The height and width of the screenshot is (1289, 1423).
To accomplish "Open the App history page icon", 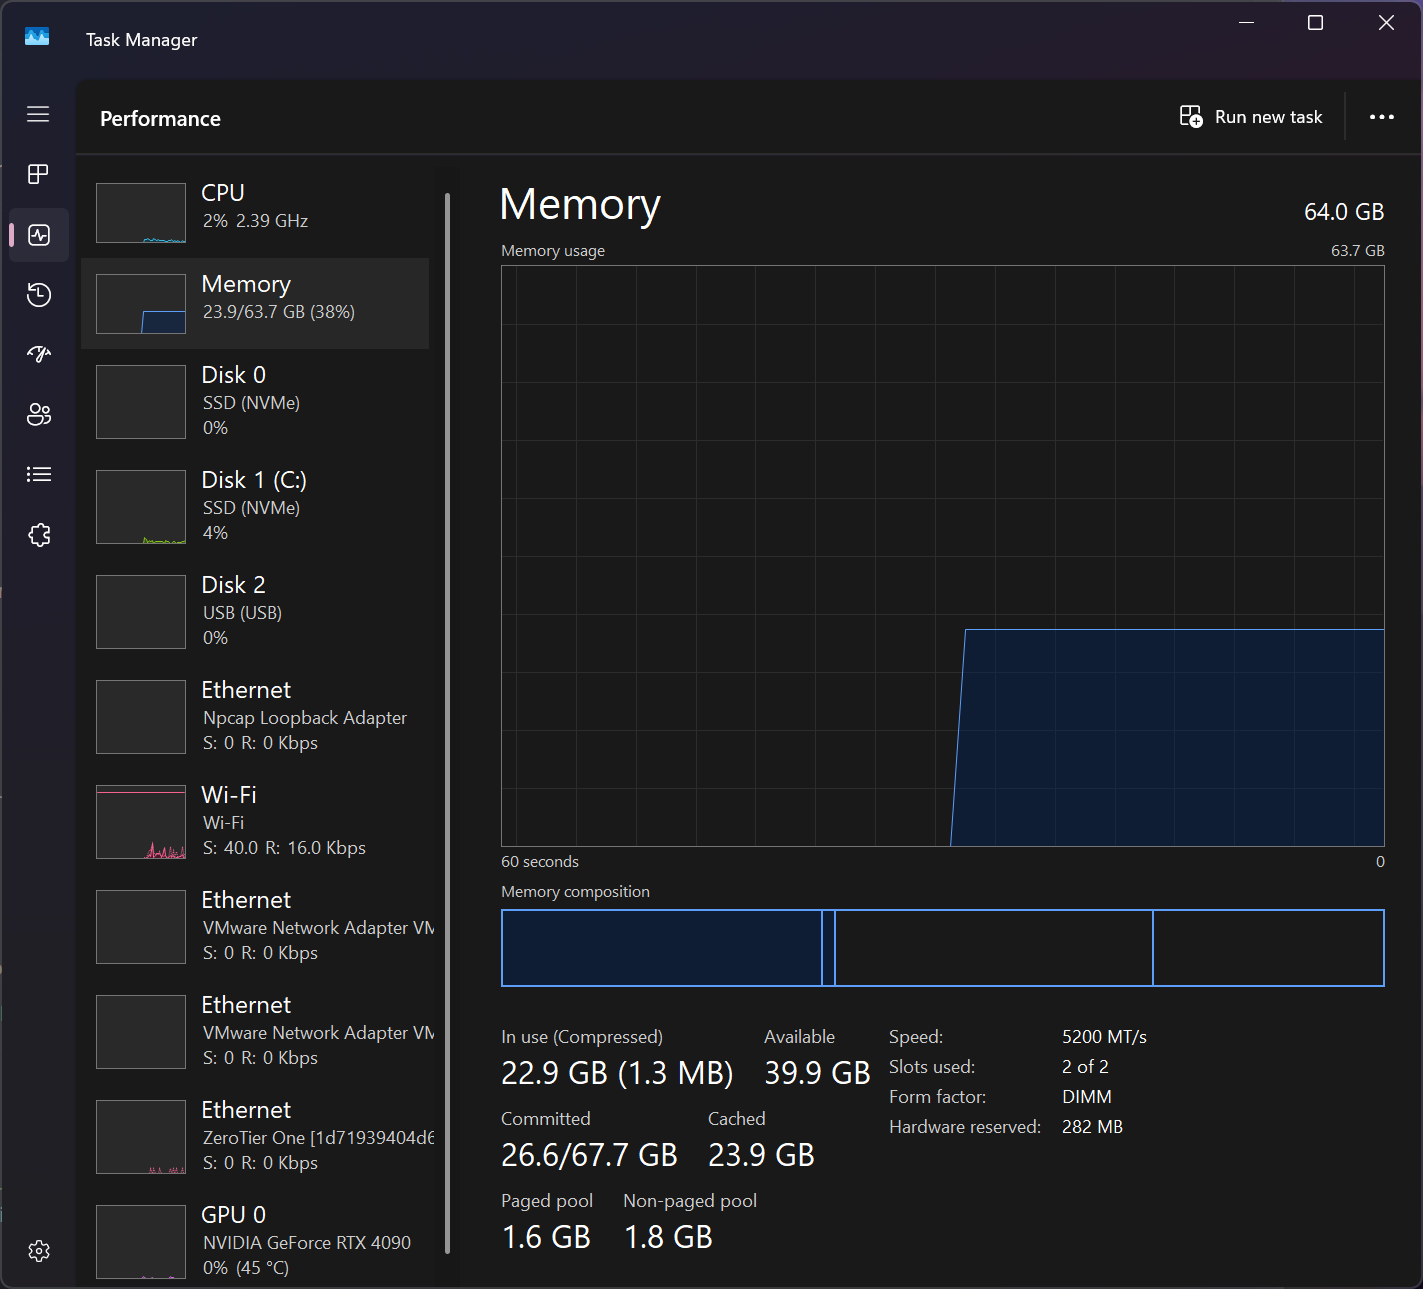I will click(x=39, y=295).
